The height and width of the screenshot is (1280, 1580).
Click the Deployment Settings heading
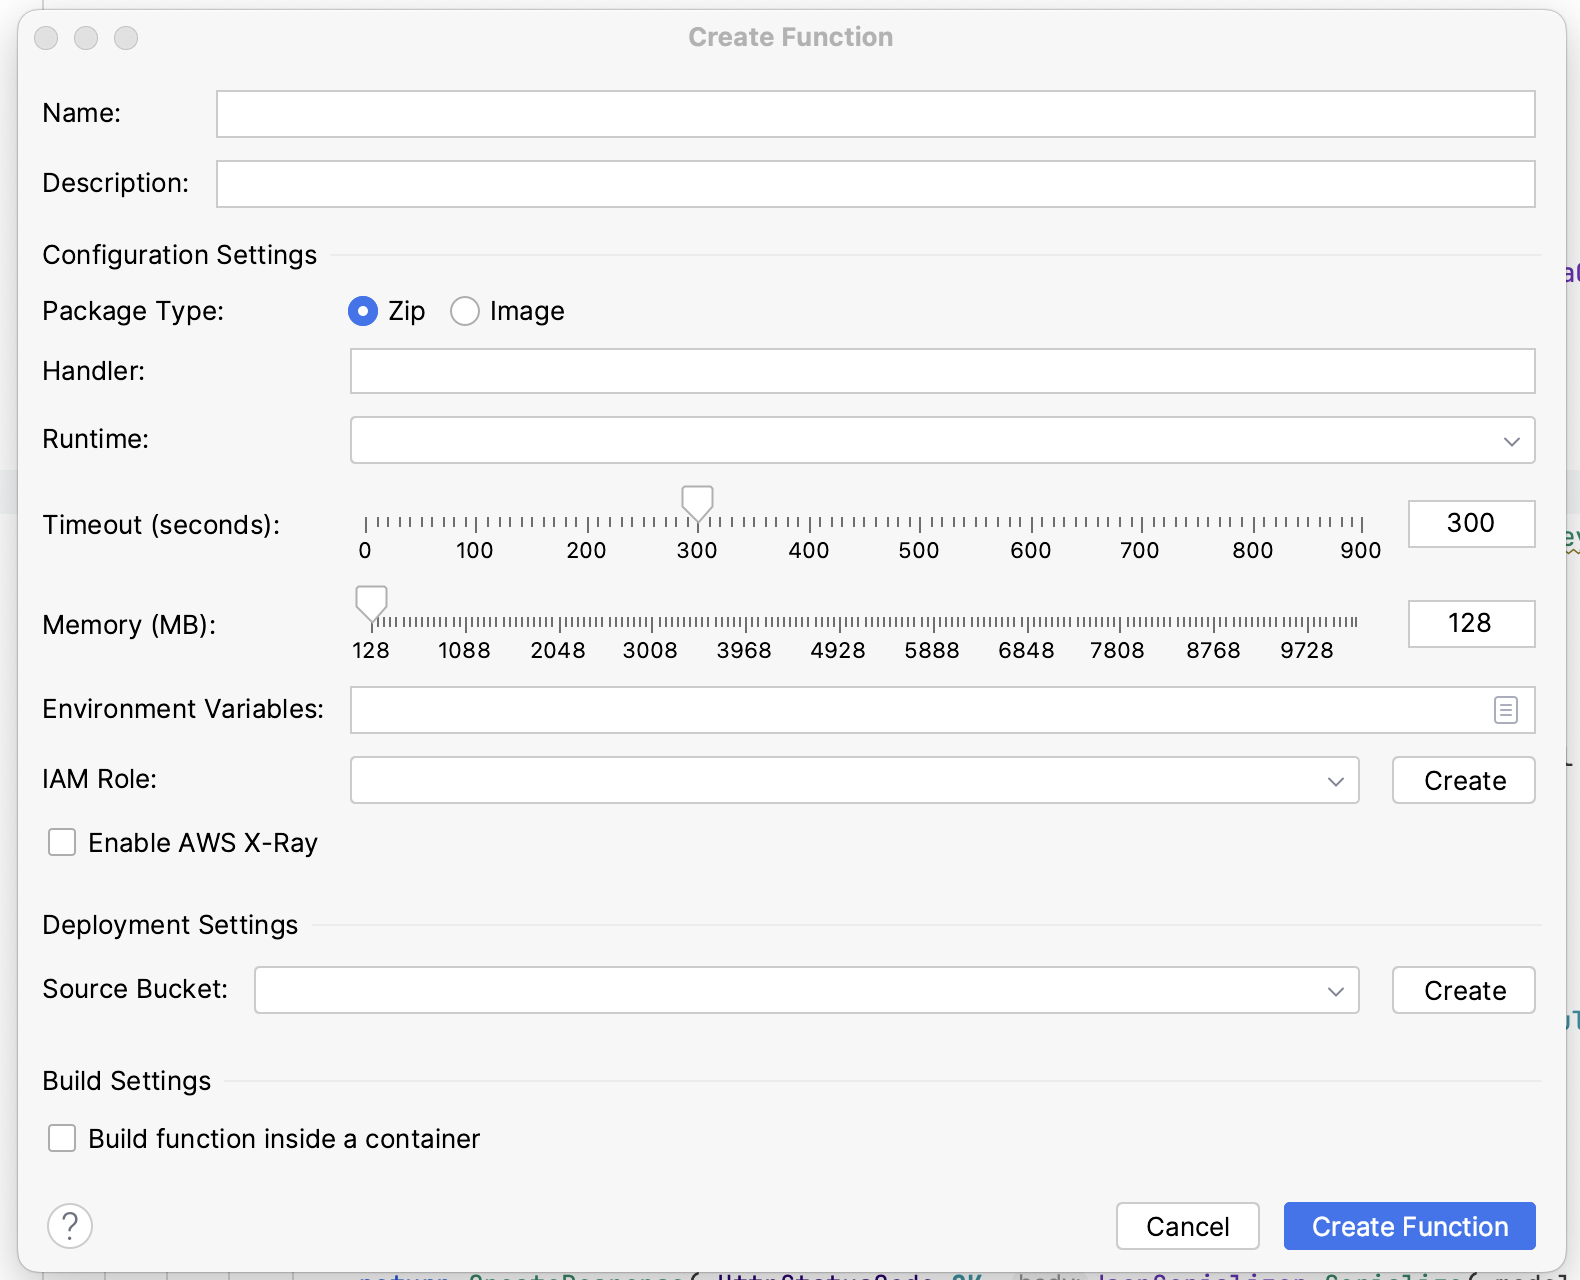170,925
